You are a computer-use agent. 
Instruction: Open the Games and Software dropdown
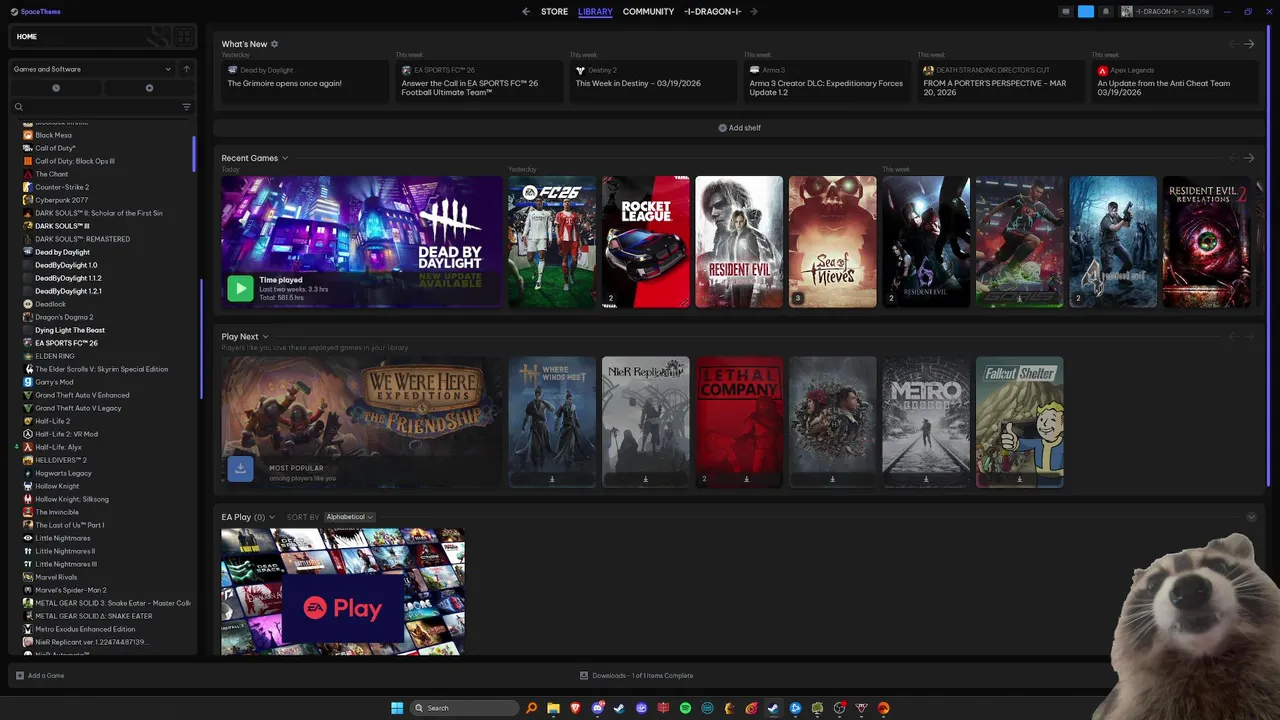[92, 69]
